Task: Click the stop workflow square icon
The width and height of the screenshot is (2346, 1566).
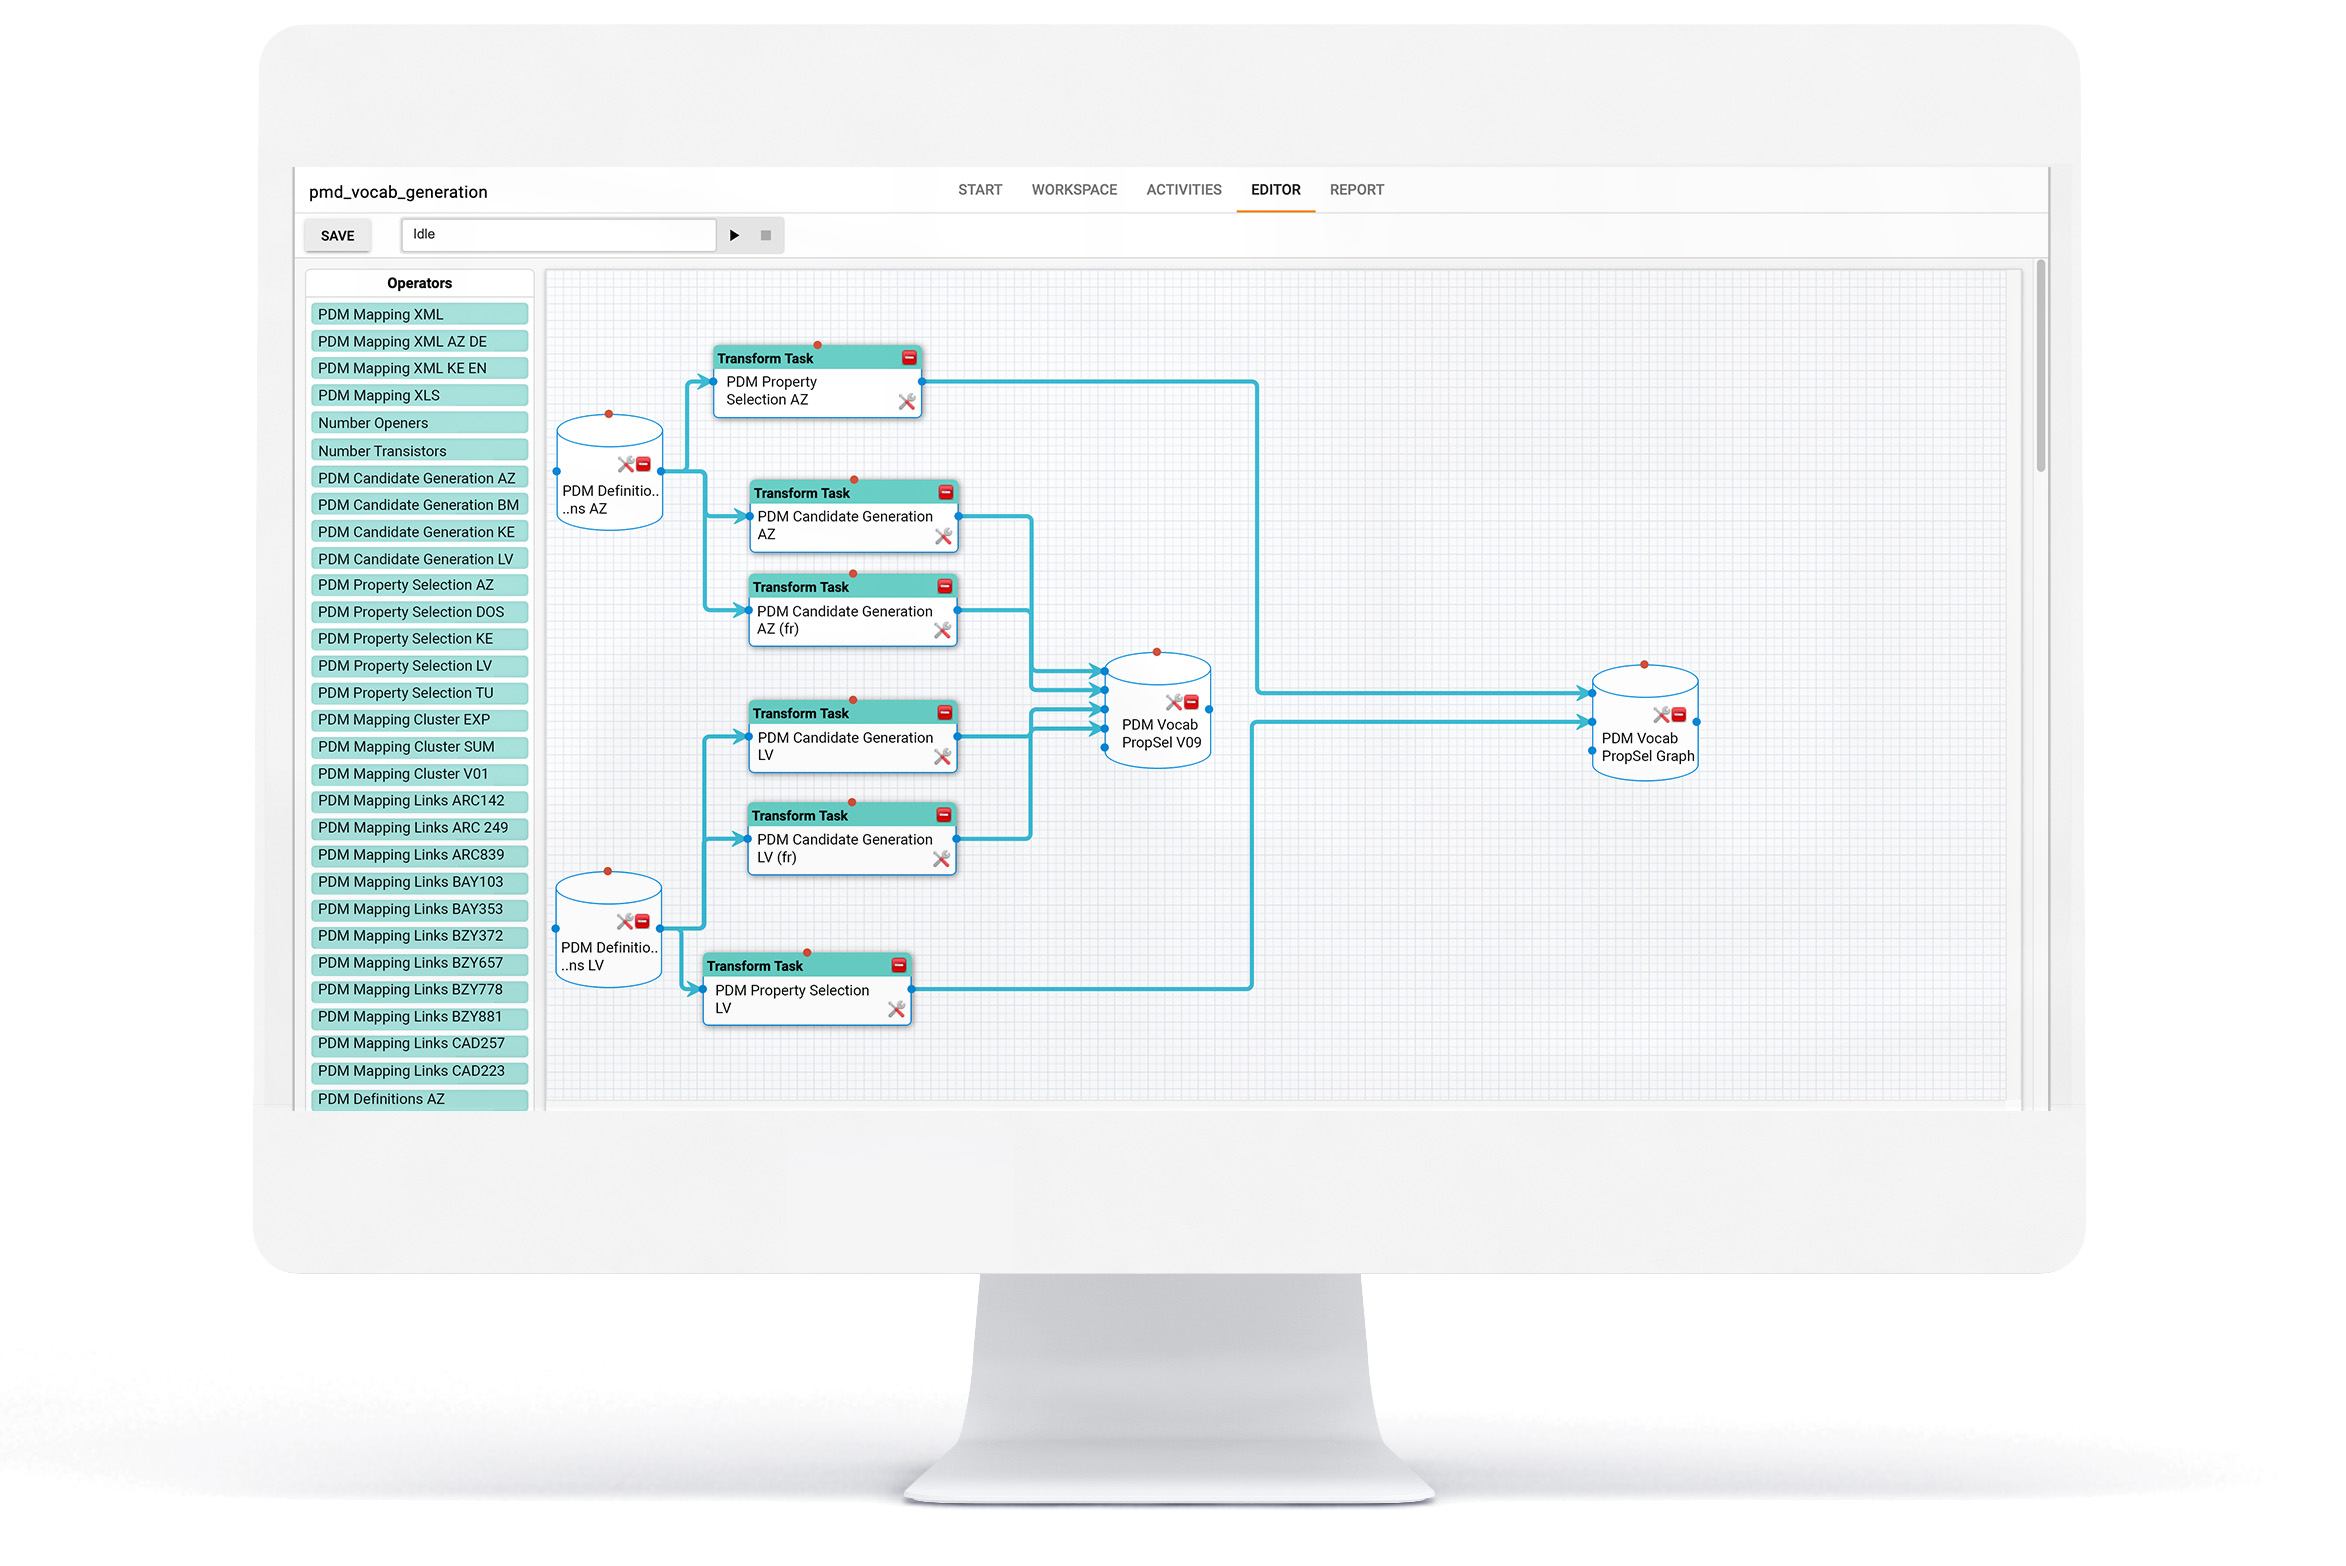Action: click(766, 235)
